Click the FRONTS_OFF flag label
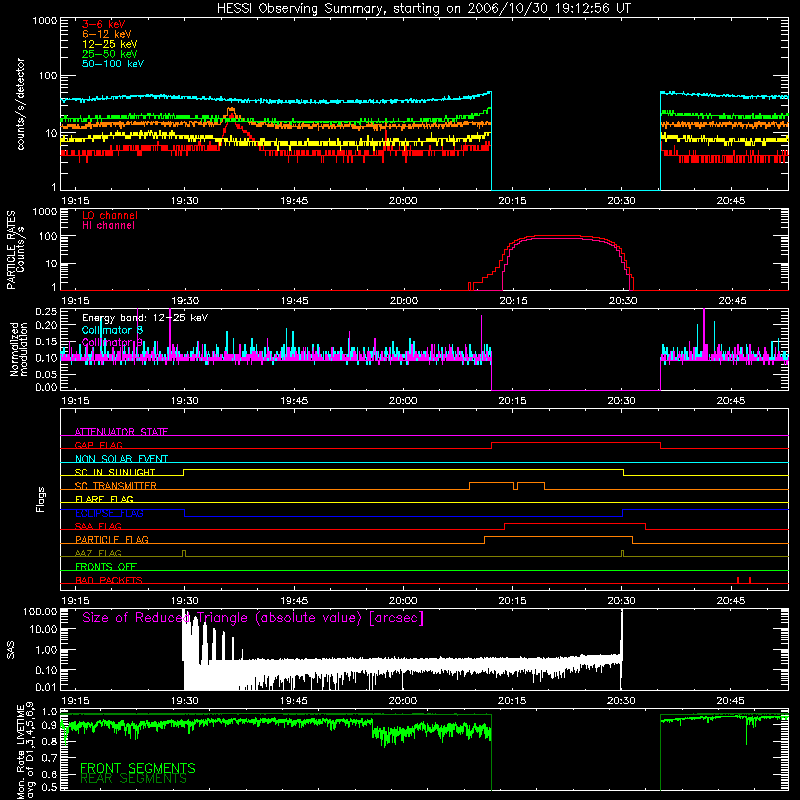 (106, 566)
